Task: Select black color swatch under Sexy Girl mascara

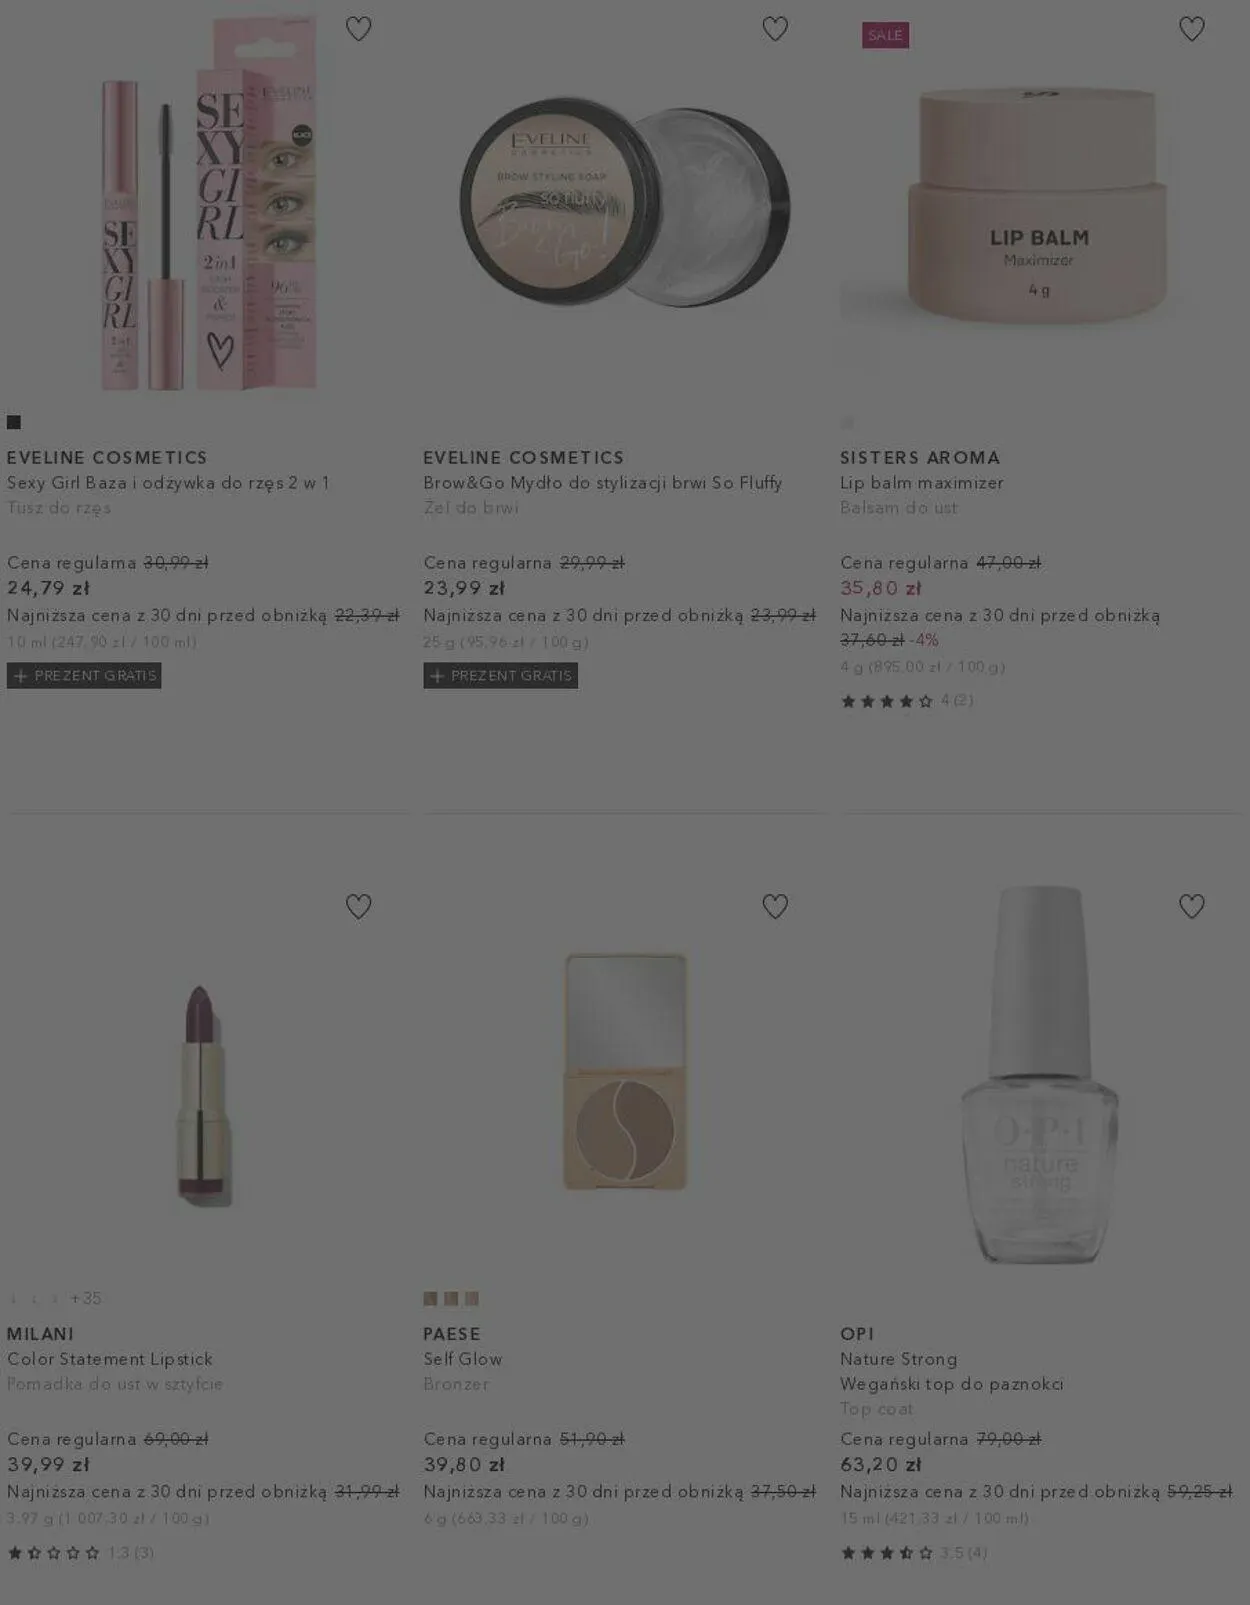Action: pos(14,422)
